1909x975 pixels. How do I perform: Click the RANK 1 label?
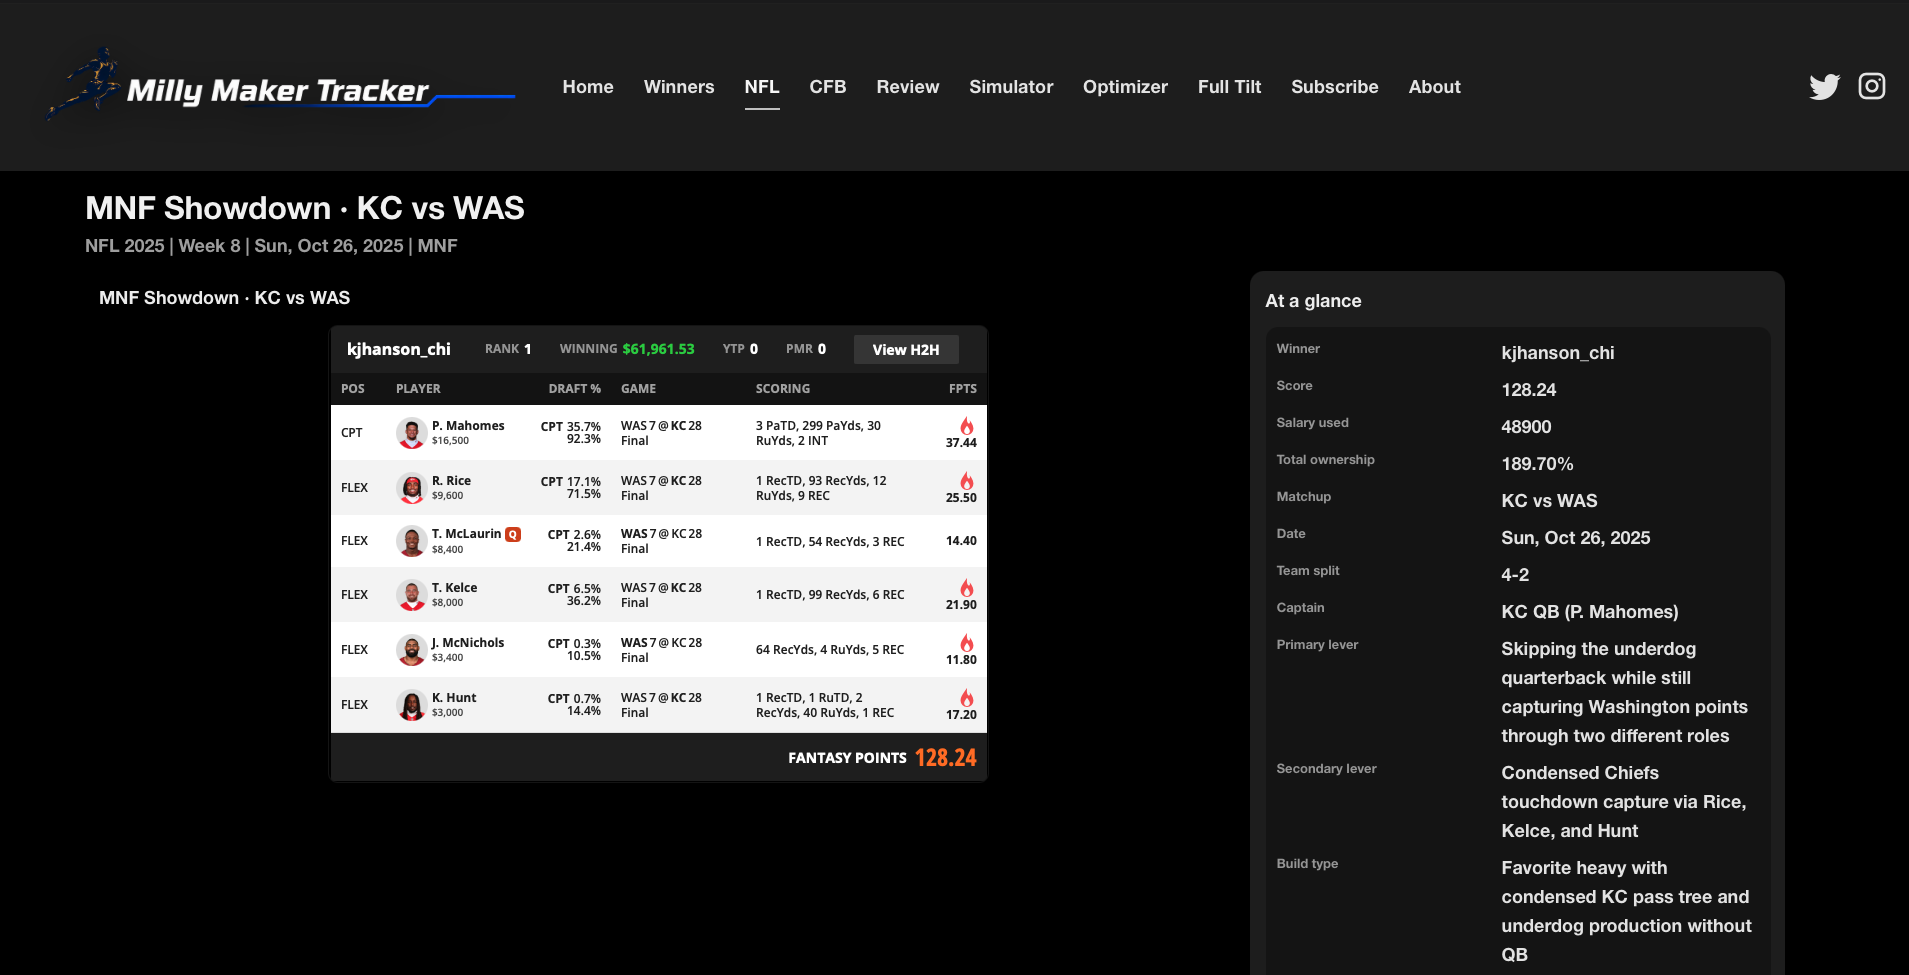coord(508,349)
